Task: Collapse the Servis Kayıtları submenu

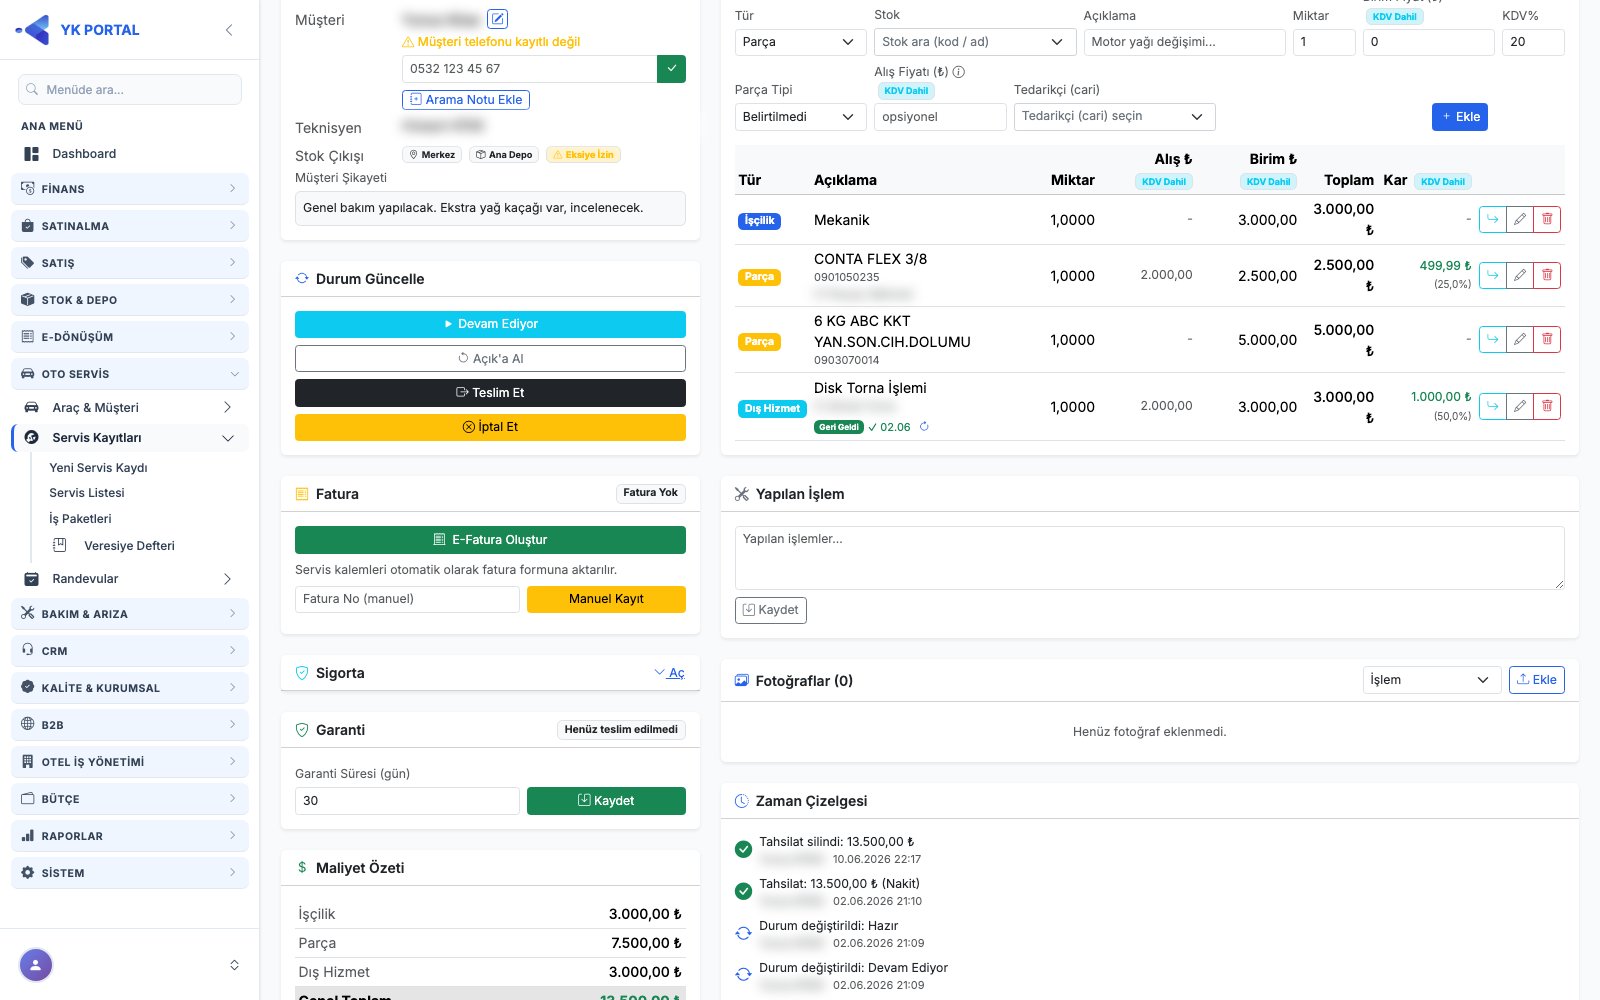Action: tap(130, 438)
